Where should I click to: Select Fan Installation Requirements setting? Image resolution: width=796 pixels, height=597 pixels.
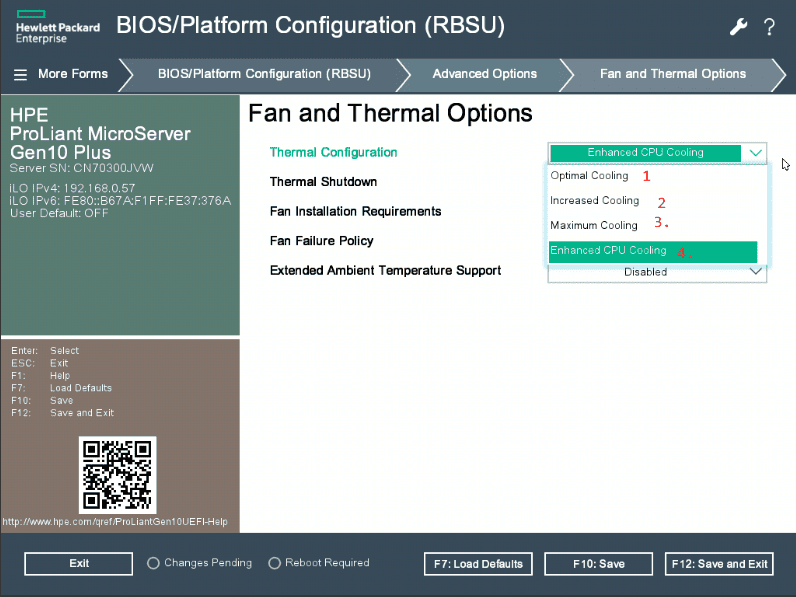(x=355, y=211)
